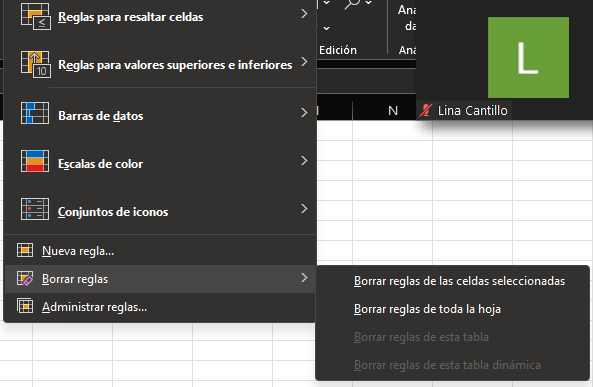Click Borrar reglas de esta tabla dinámica

[x=452, y=365]
